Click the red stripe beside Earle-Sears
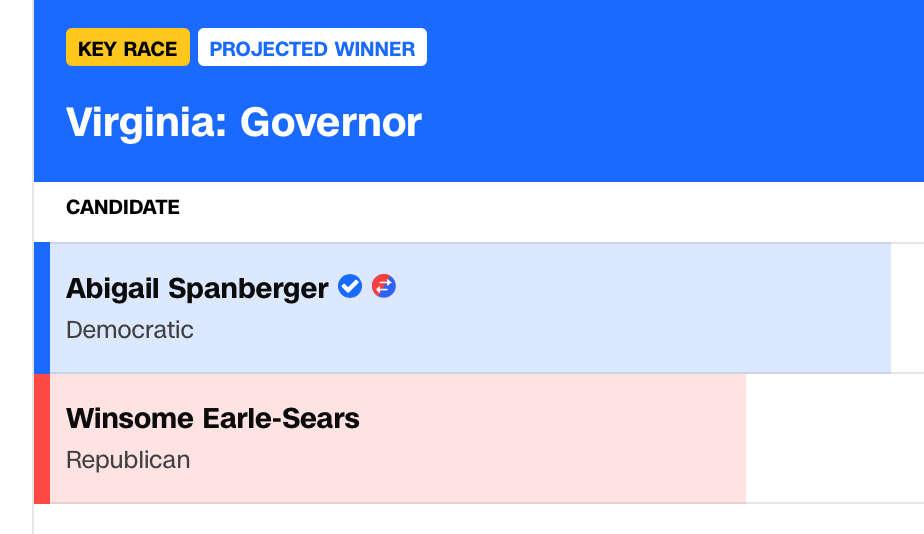Viewport: 924px width, 534px height. coord(42,438)
